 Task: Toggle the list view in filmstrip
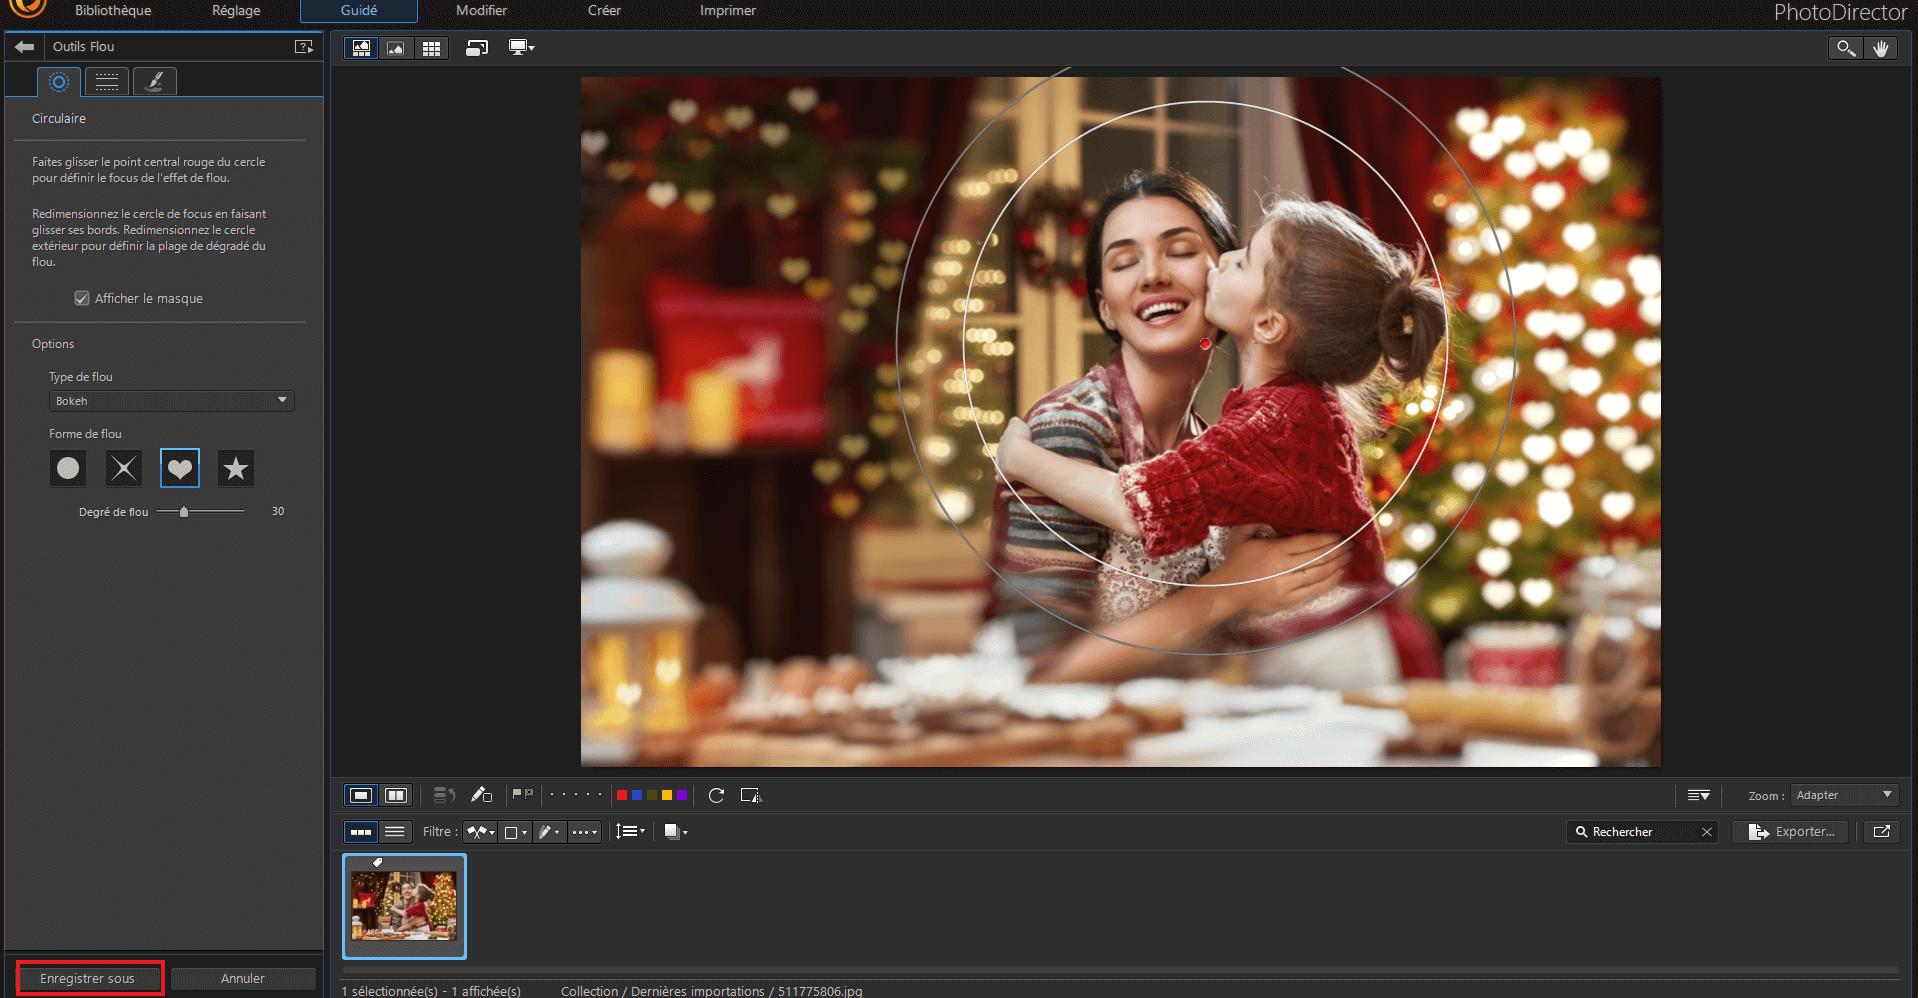click(395, 831)
